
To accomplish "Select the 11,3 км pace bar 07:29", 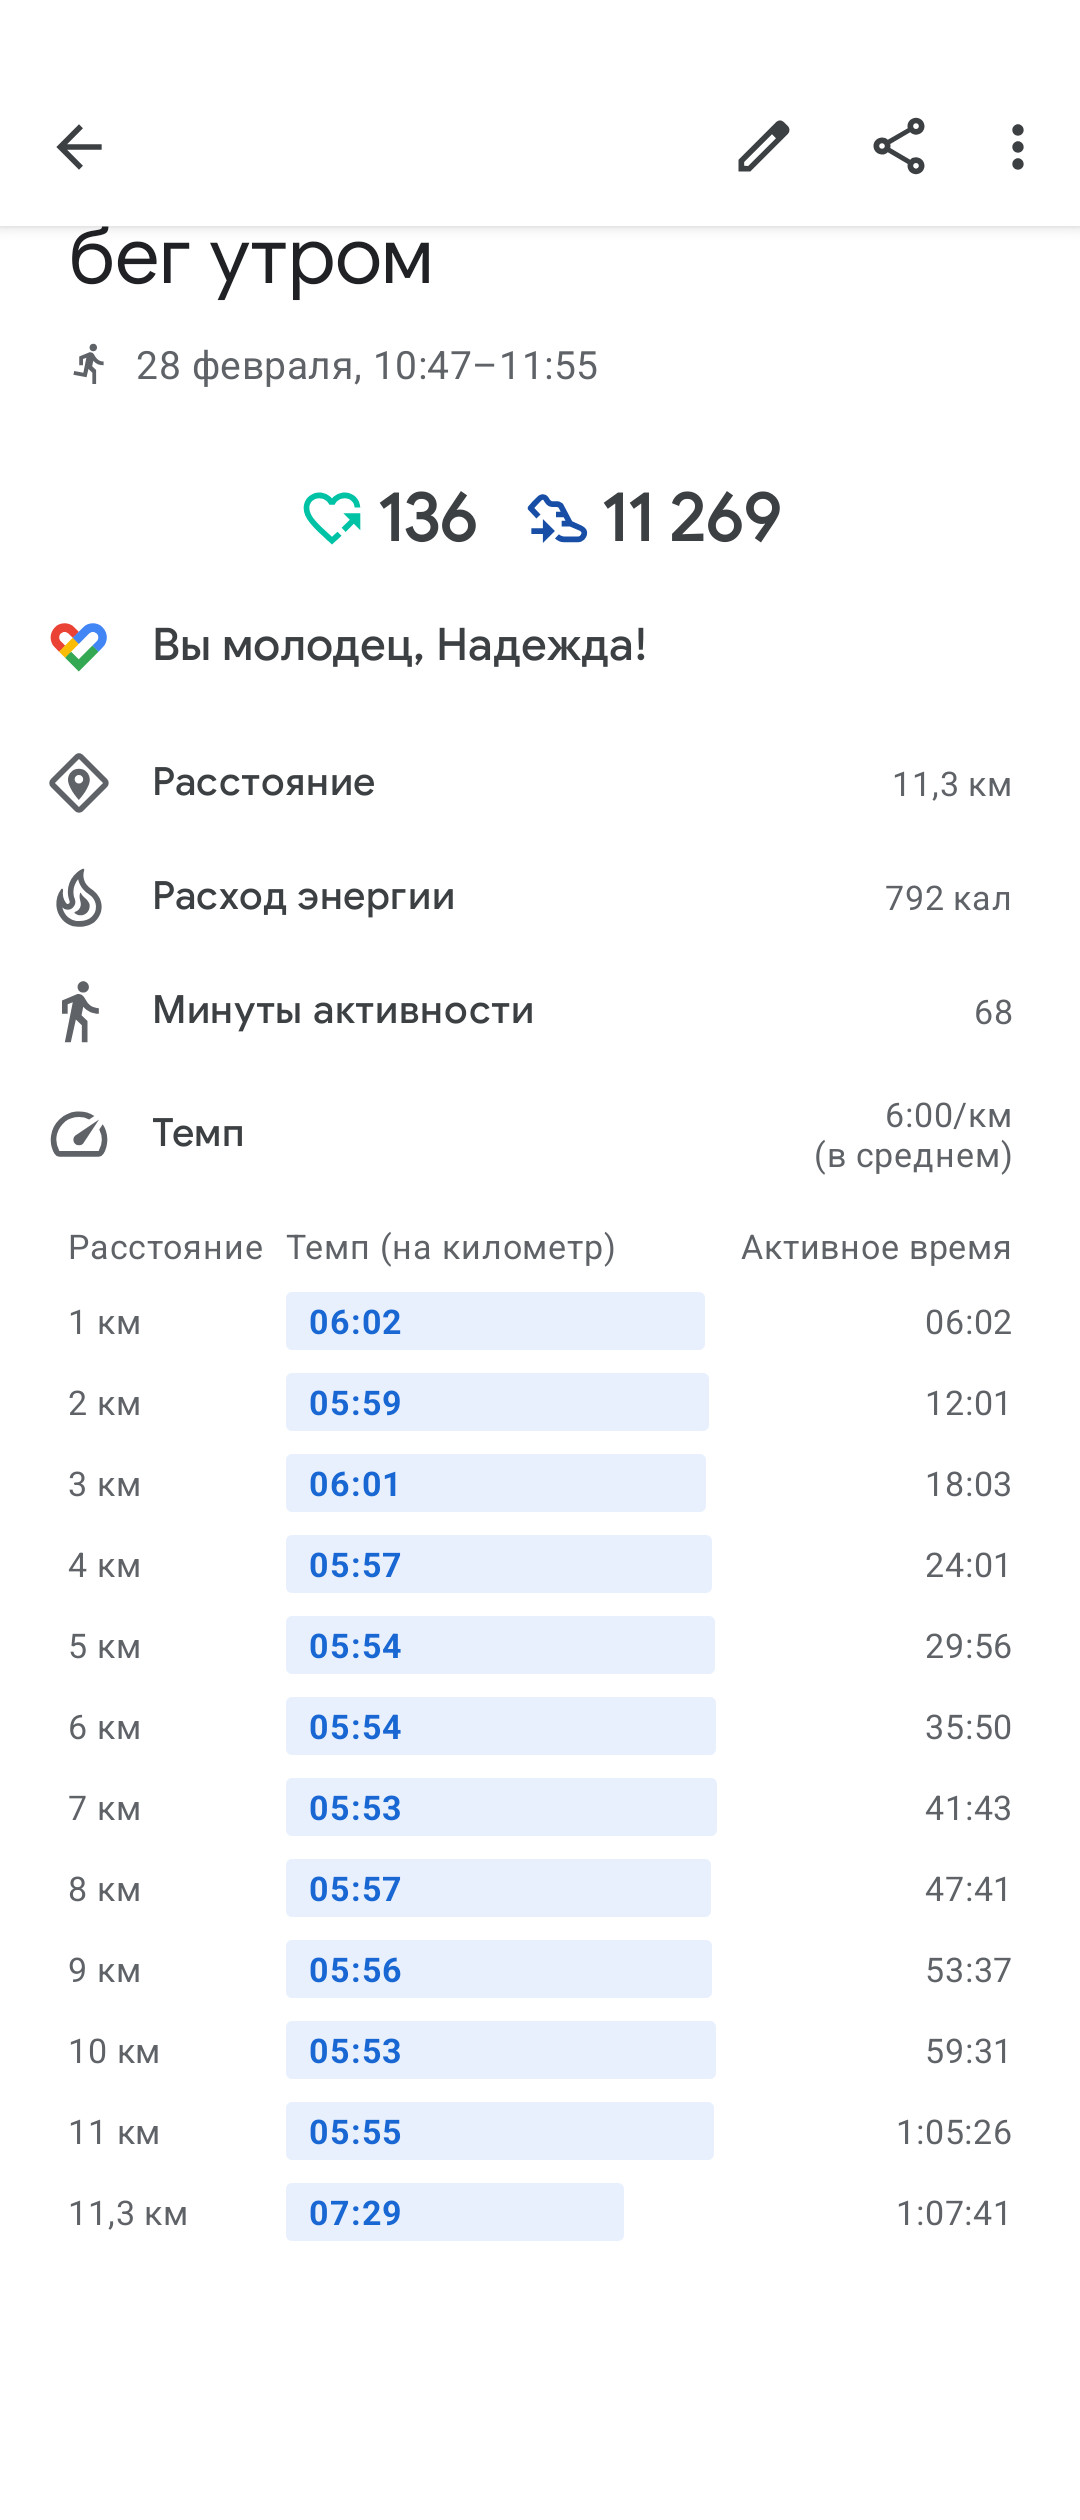I will [x=455, y=2212].
